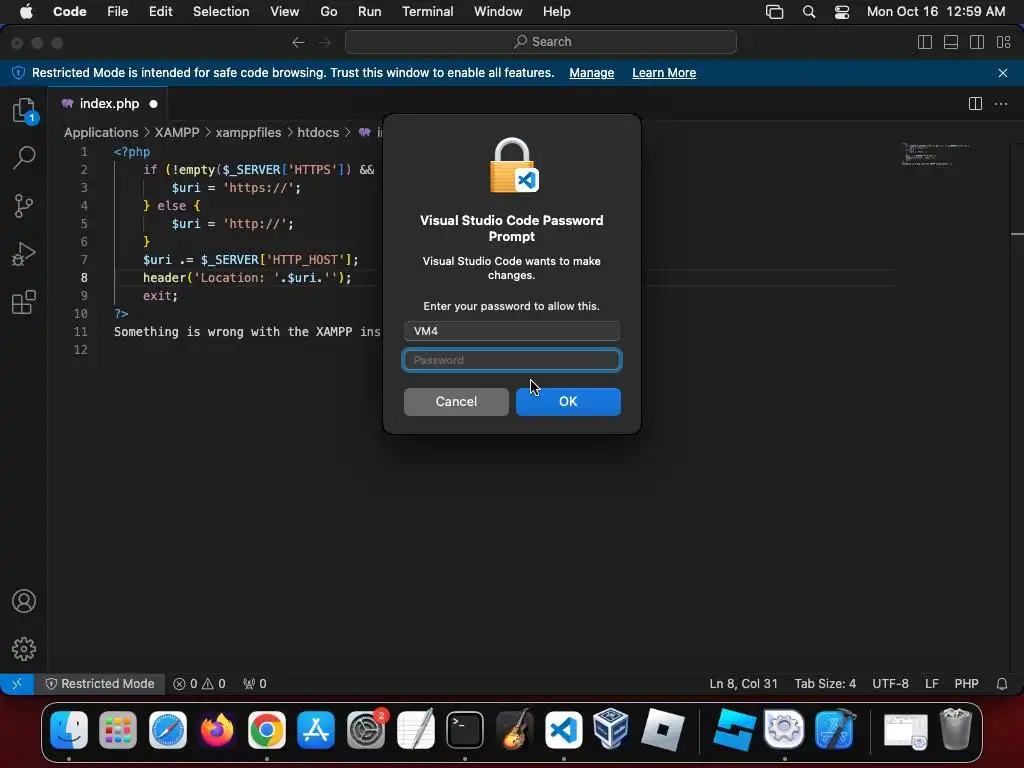1024x768 pixels.
Task: Change Tab Size: 4 indentation
Action: pyautogui.click(x=825, y=684)
